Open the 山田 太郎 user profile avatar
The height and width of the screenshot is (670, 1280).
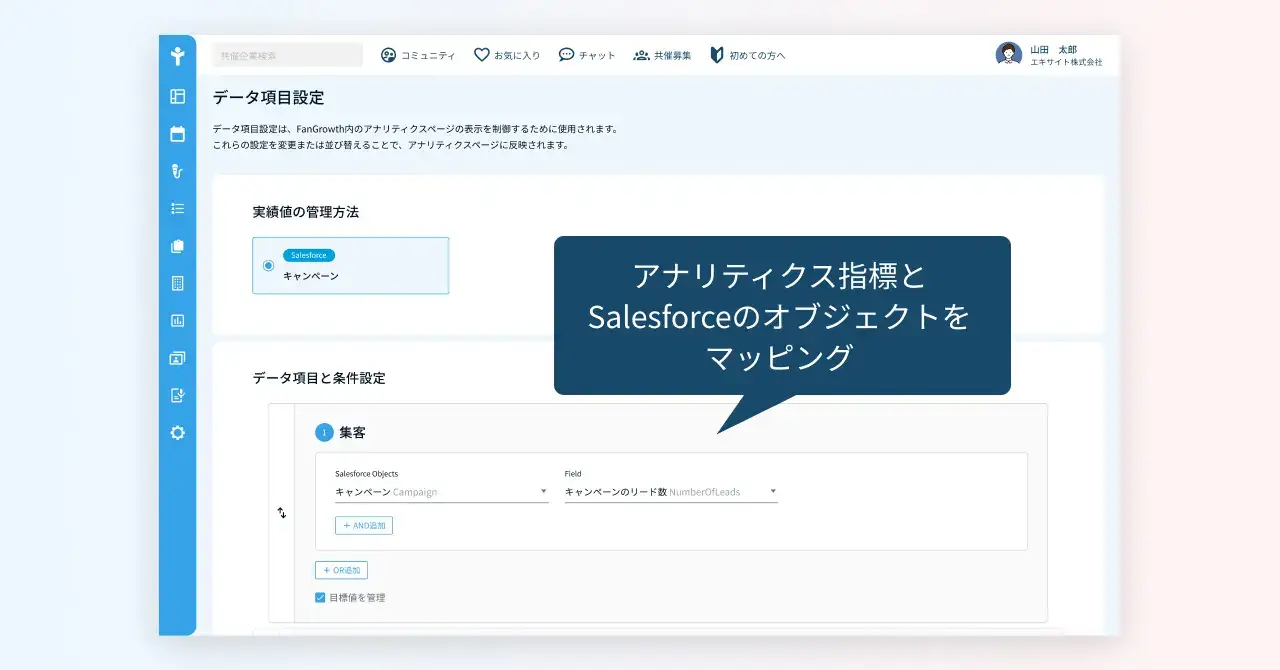[x=1009, y=54]
